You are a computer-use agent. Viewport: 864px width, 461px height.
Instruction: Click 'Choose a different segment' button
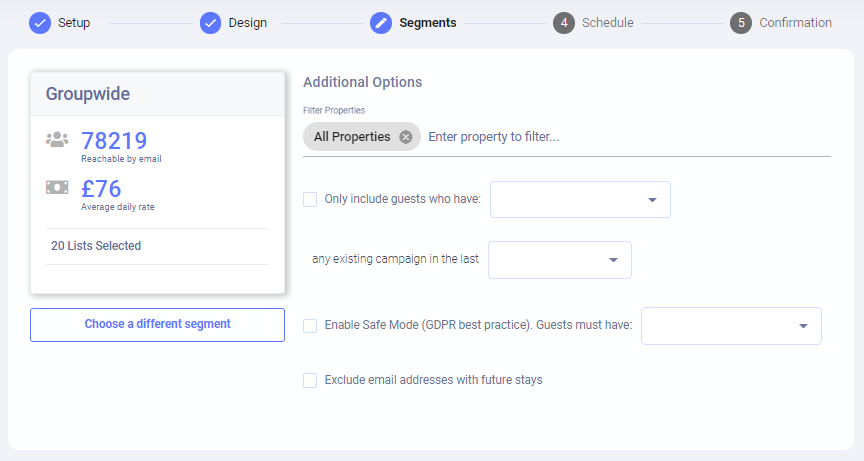pos(157,325)
